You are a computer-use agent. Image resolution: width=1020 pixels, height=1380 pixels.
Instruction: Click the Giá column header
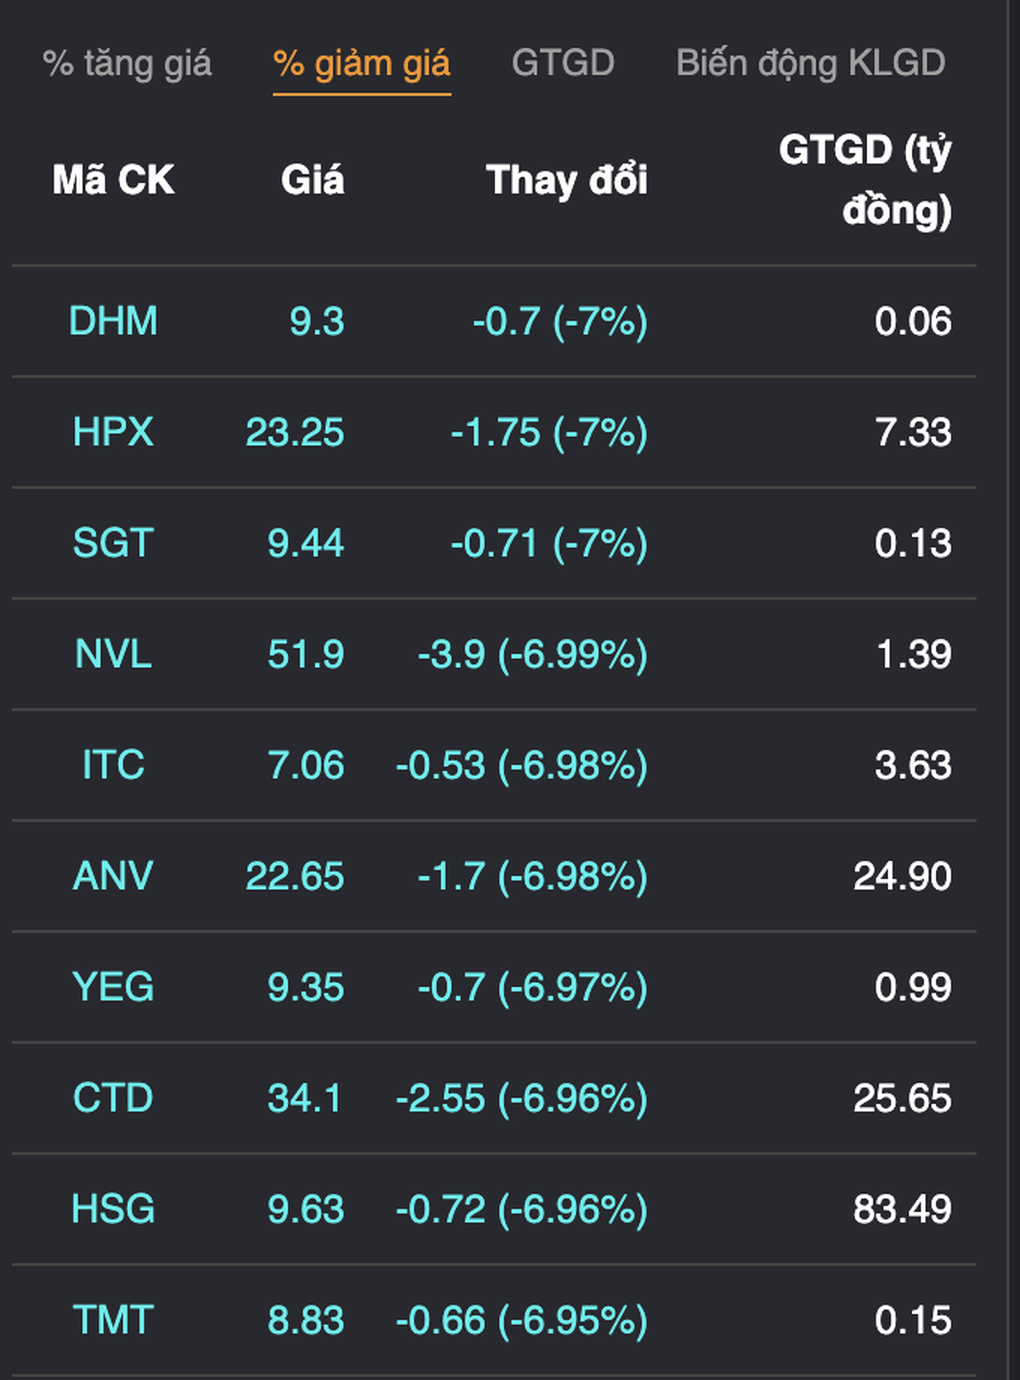point(312,180)
